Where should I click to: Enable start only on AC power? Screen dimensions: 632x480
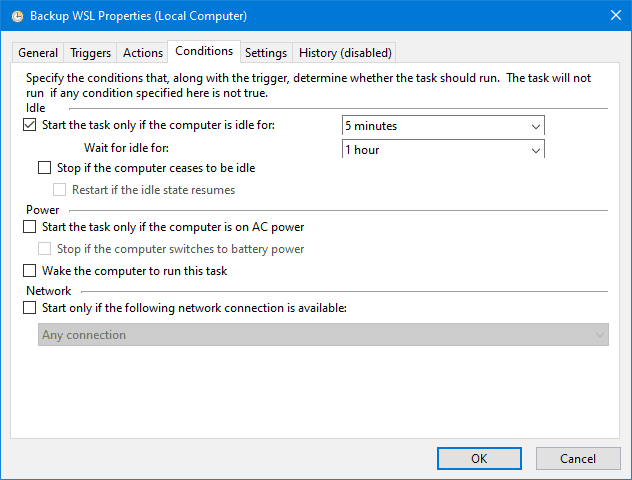pyautogui.click(x=29, y=227)
